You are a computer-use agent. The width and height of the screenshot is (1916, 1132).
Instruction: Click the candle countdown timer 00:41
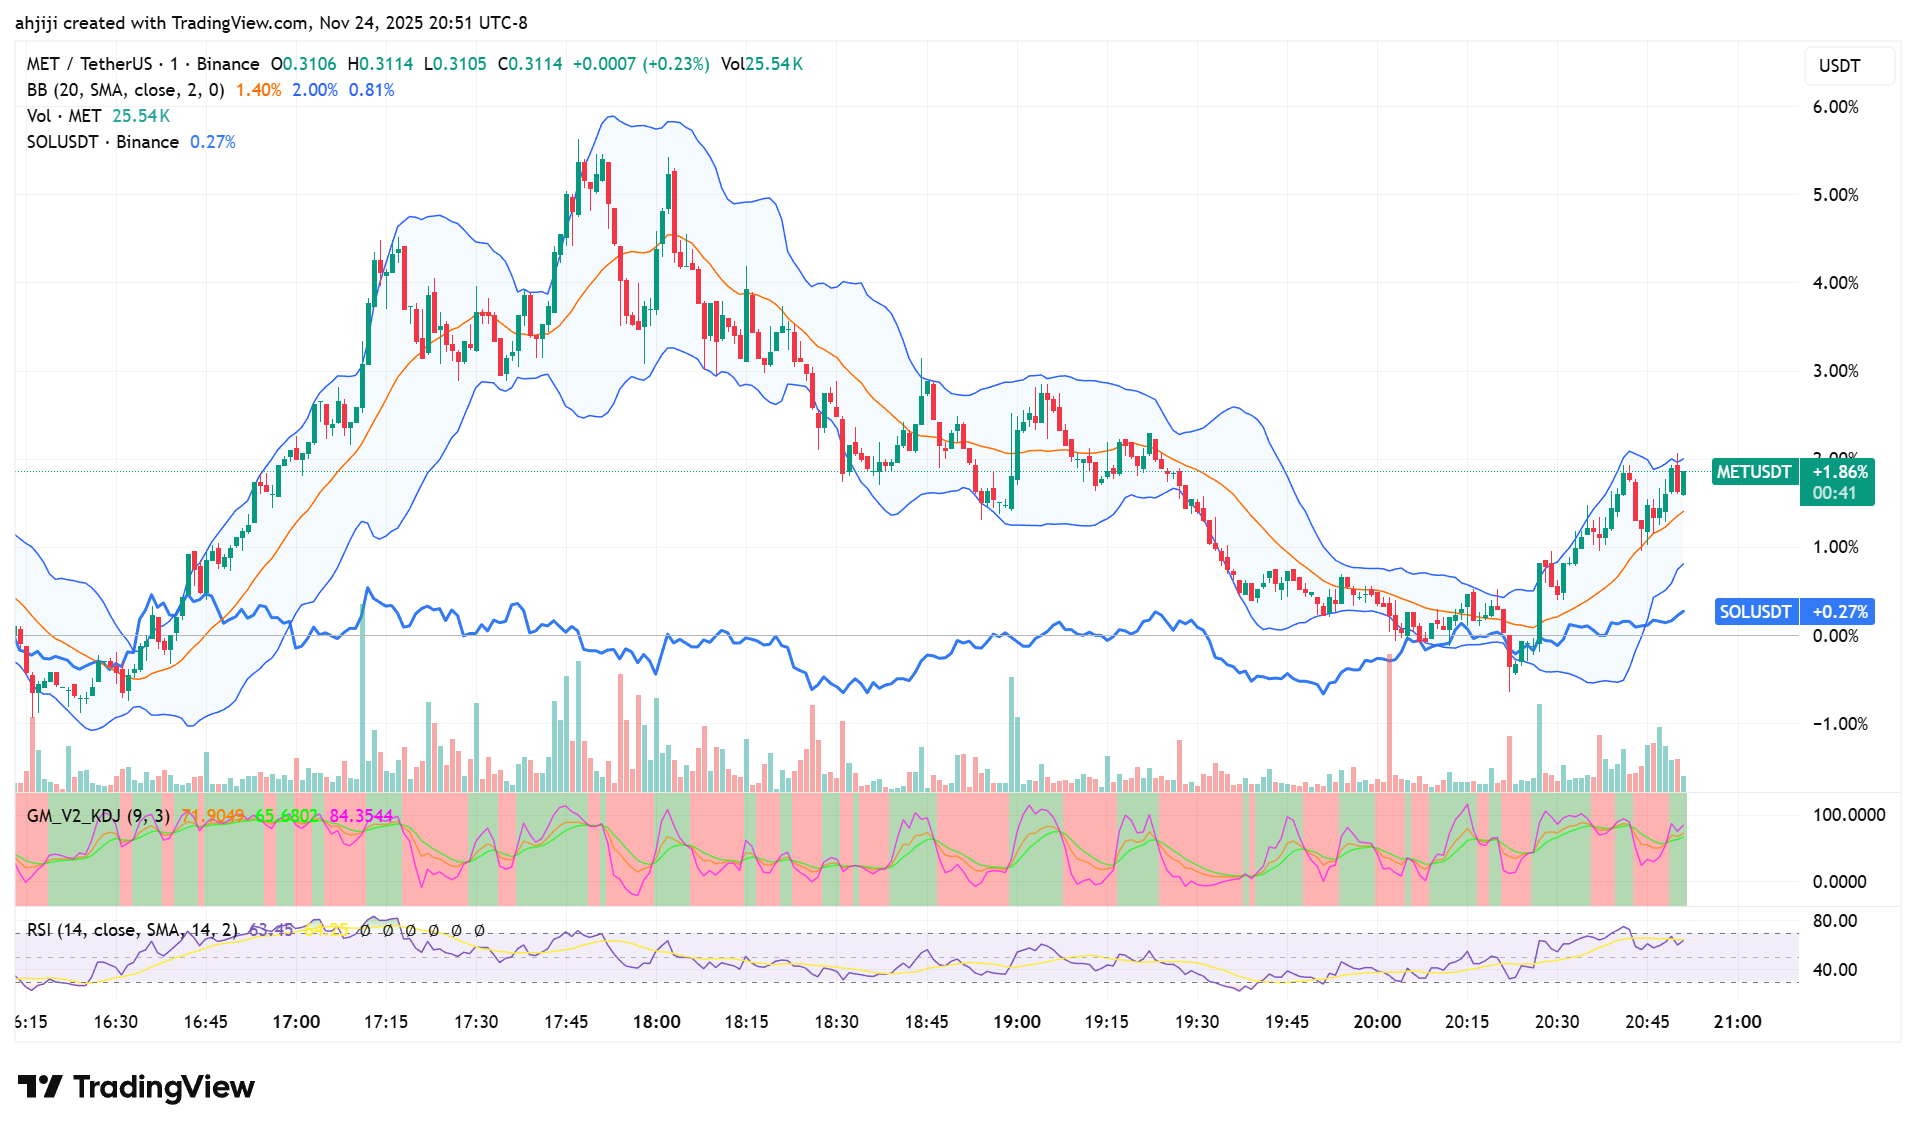(x=1834, y=493)
